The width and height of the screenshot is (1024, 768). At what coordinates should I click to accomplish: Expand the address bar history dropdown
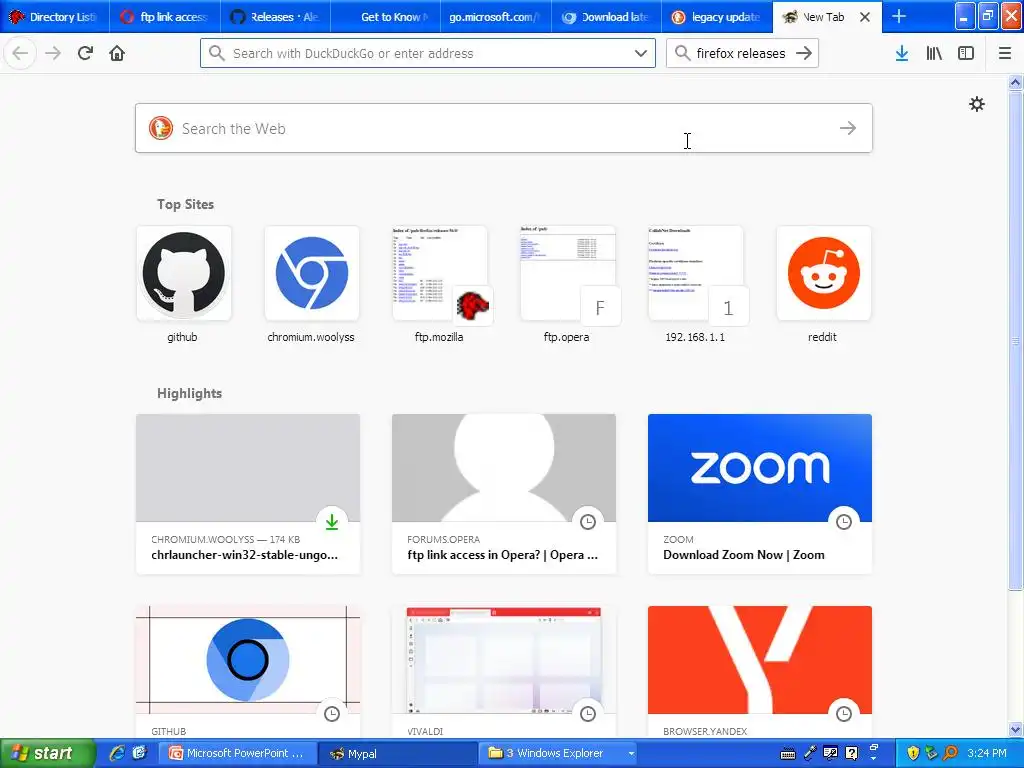(x=641, y=53)
